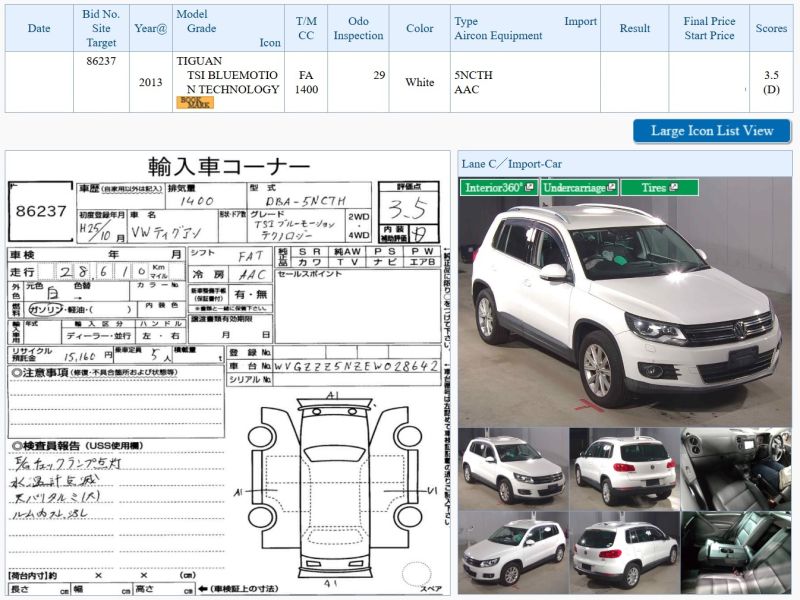Click the White color cell
Image resolution: width=800 pixels, height=600 pixels.
(419, 82)
